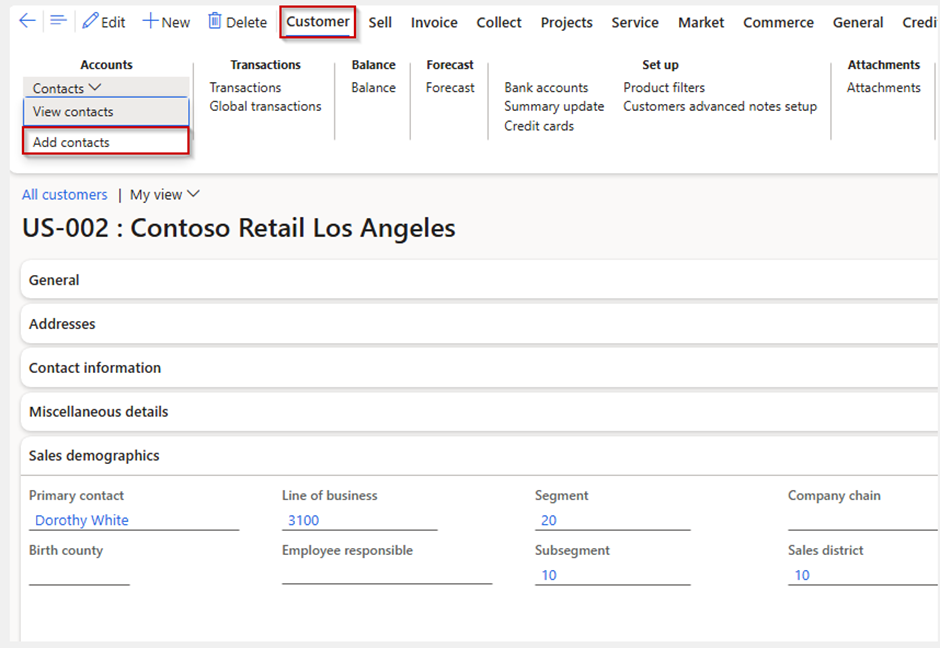940x648 pixels.
Task: Click the New plus icon
Action: pos(150,21)
